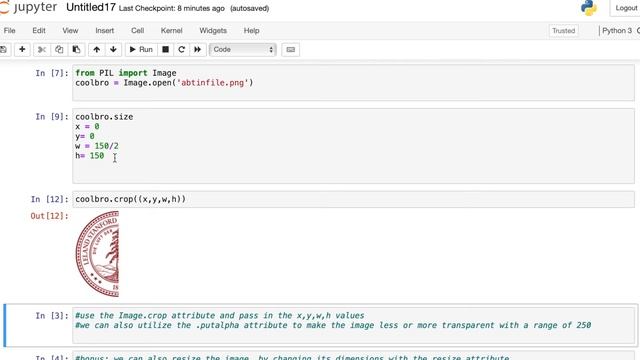640x360 pixels.
Task: Open the command palette keyboard icon
Action: tap(291, 49)
